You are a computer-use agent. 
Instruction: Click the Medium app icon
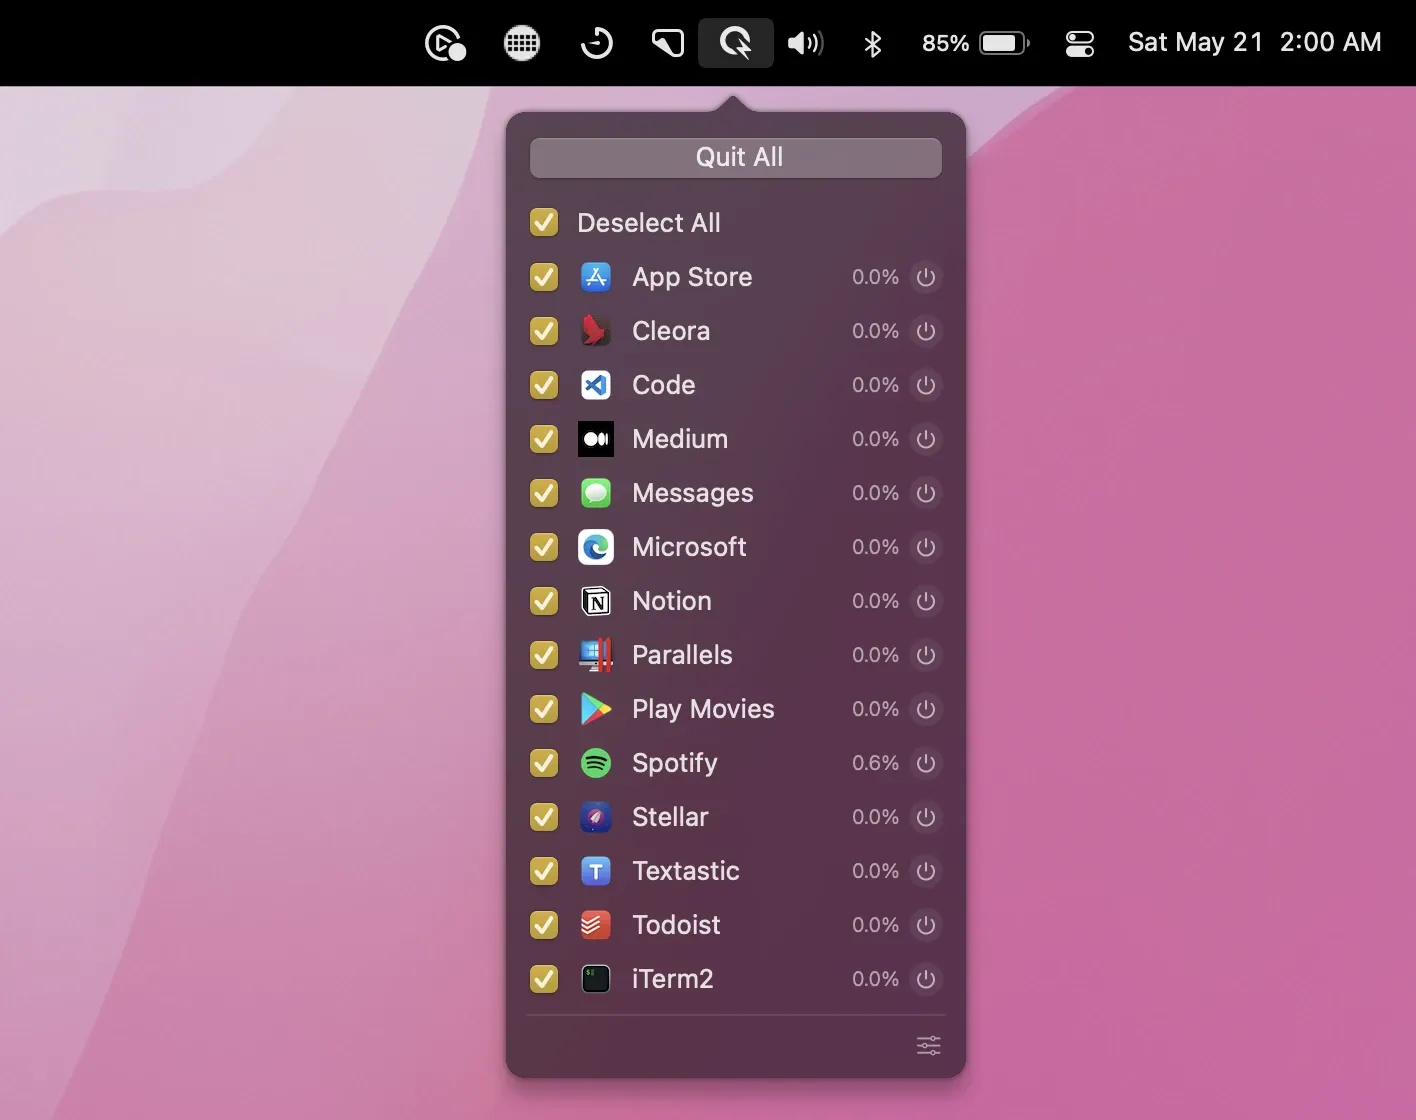click(x=596, y=439)
